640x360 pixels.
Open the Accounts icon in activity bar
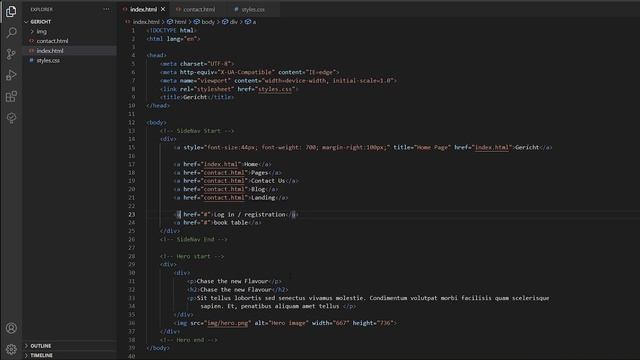point(11,328)
